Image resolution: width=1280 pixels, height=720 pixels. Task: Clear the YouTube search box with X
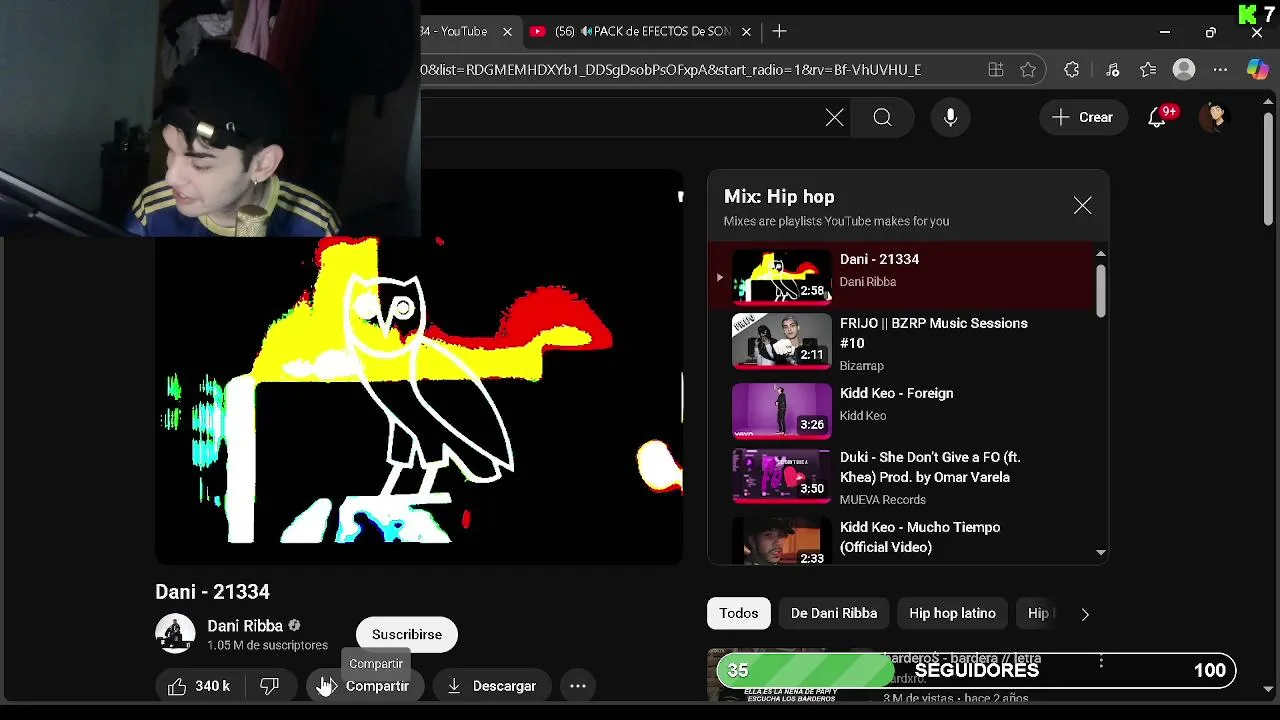click(834, 118)
